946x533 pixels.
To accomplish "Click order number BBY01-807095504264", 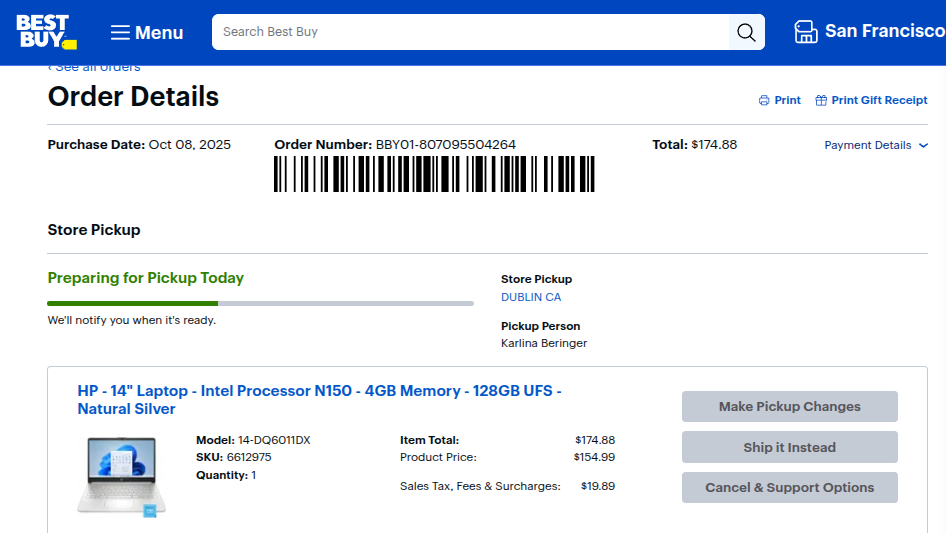I will (x=446, y=145).
